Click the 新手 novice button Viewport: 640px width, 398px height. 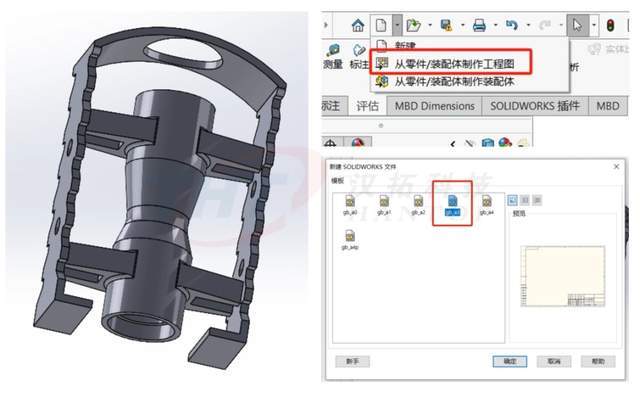point(353,361)
